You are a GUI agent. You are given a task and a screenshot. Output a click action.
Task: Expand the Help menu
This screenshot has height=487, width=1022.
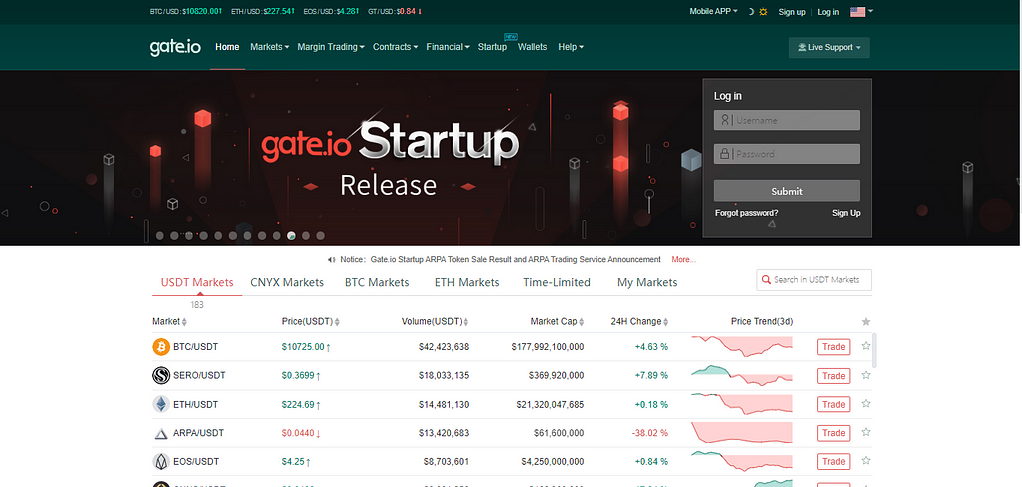[x=571, y=47]
